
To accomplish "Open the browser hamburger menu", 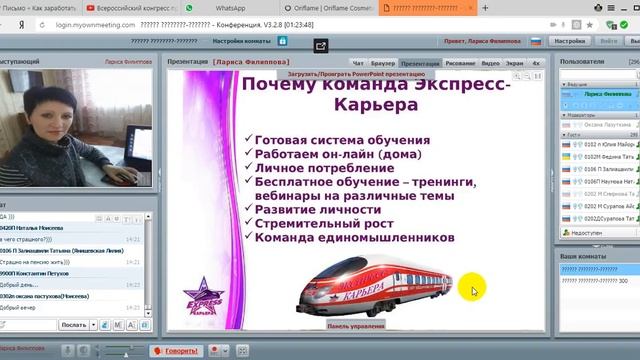I will [611, 8].
